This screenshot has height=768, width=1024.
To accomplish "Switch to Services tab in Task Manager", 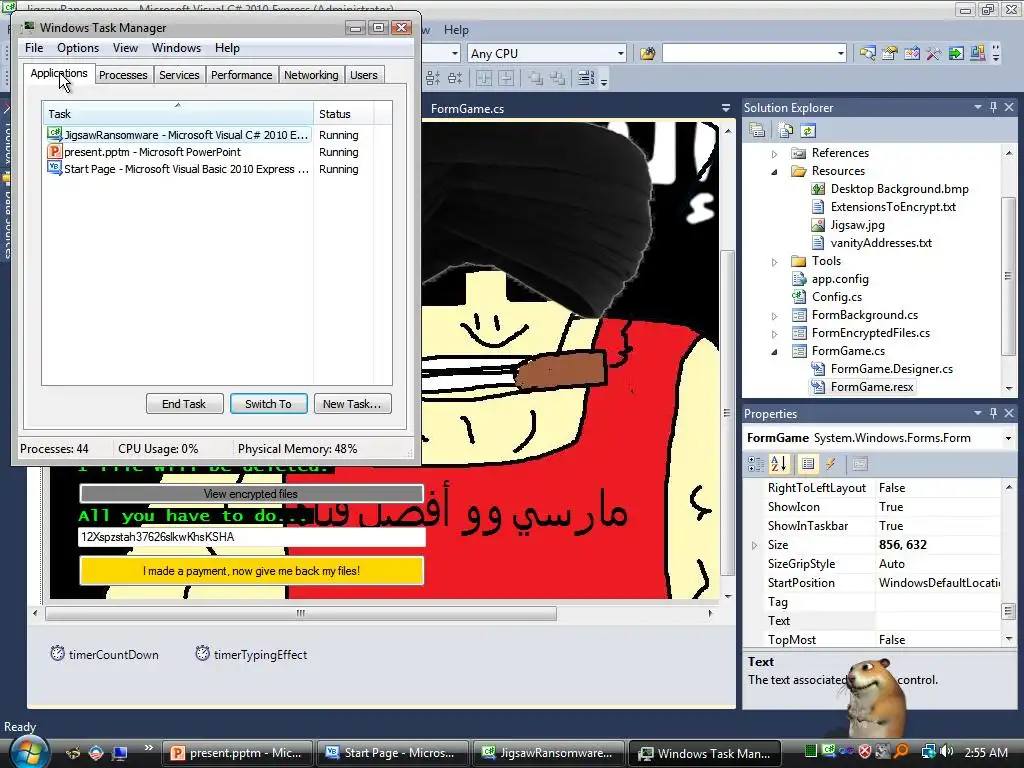I will [179, 75].
